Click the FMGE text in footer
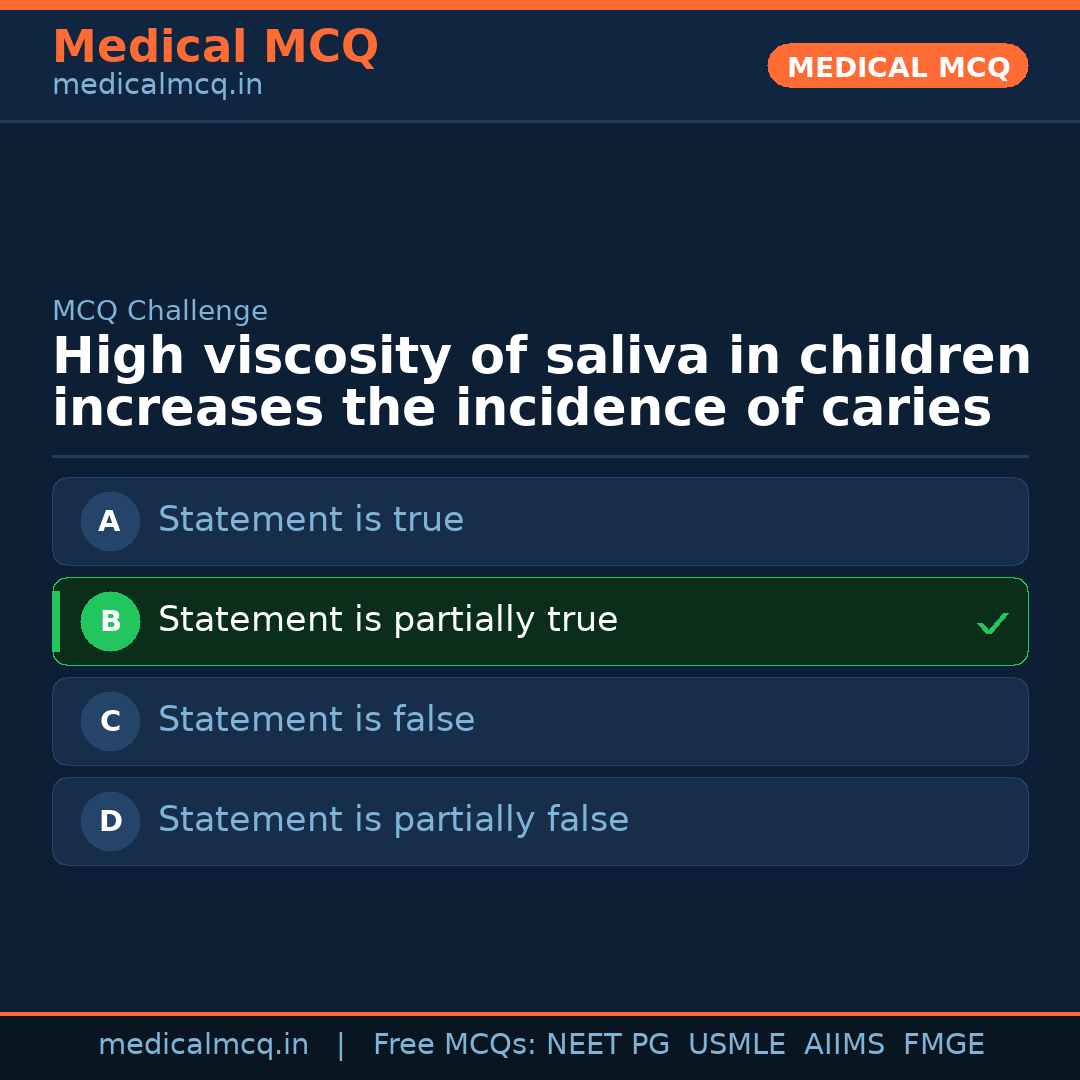Image resolution: width=1080 pixels, height=1080 pixels. (x=944, y=1045)
